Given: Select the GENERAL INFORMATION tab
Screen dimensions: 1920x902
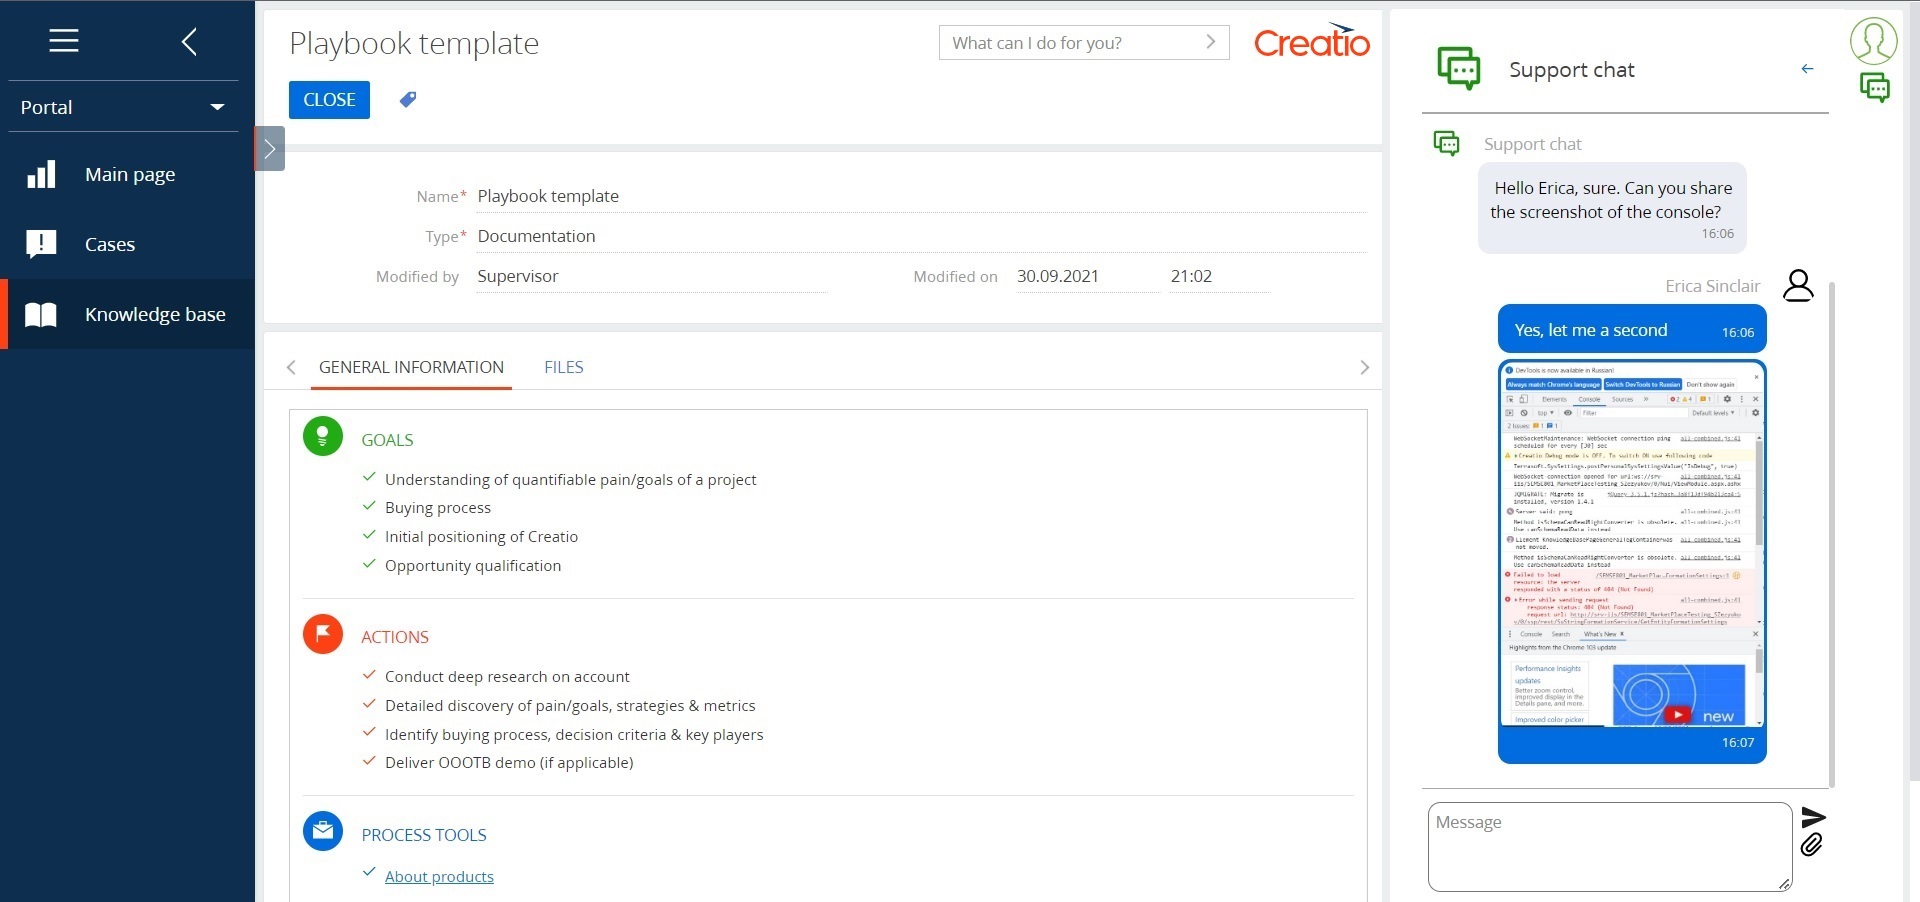Looking at the screenshot, I should (410, 367).
